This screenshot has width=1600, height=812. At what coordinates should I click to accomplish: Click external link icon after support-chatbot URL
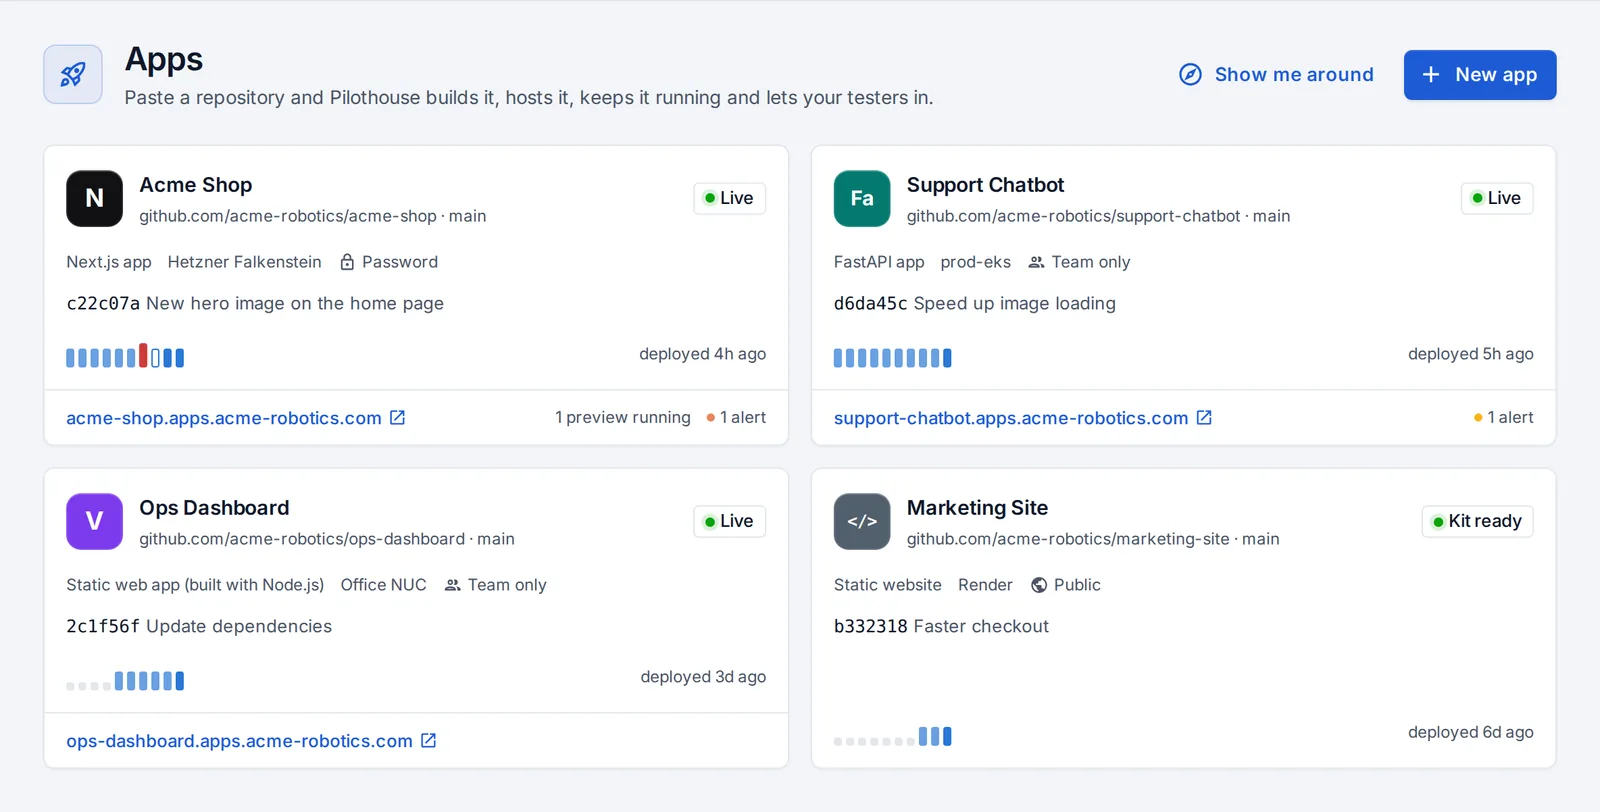pyautogui.click(x=1204, y=417)
